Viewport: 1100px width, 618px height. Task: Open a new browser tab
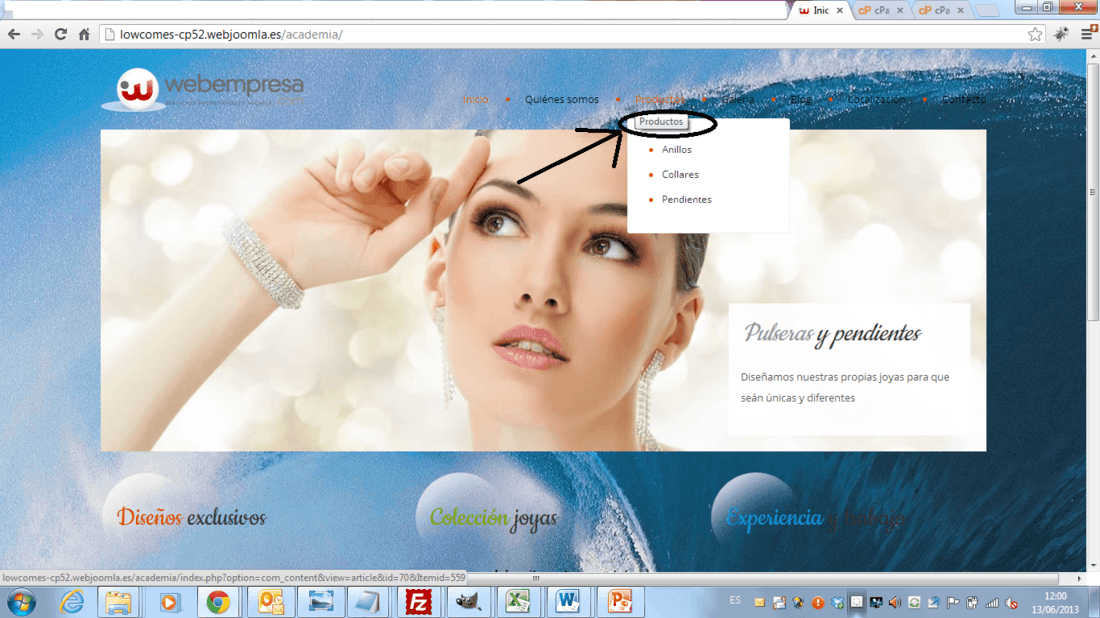coord(987,11)
